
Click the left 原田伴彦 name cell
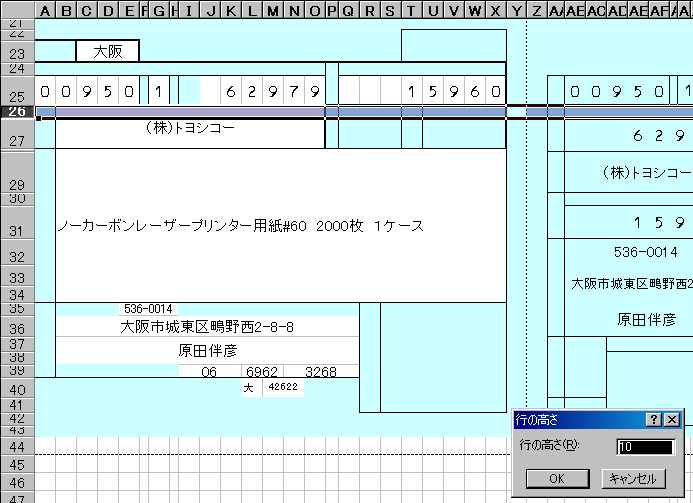(207, 351)
